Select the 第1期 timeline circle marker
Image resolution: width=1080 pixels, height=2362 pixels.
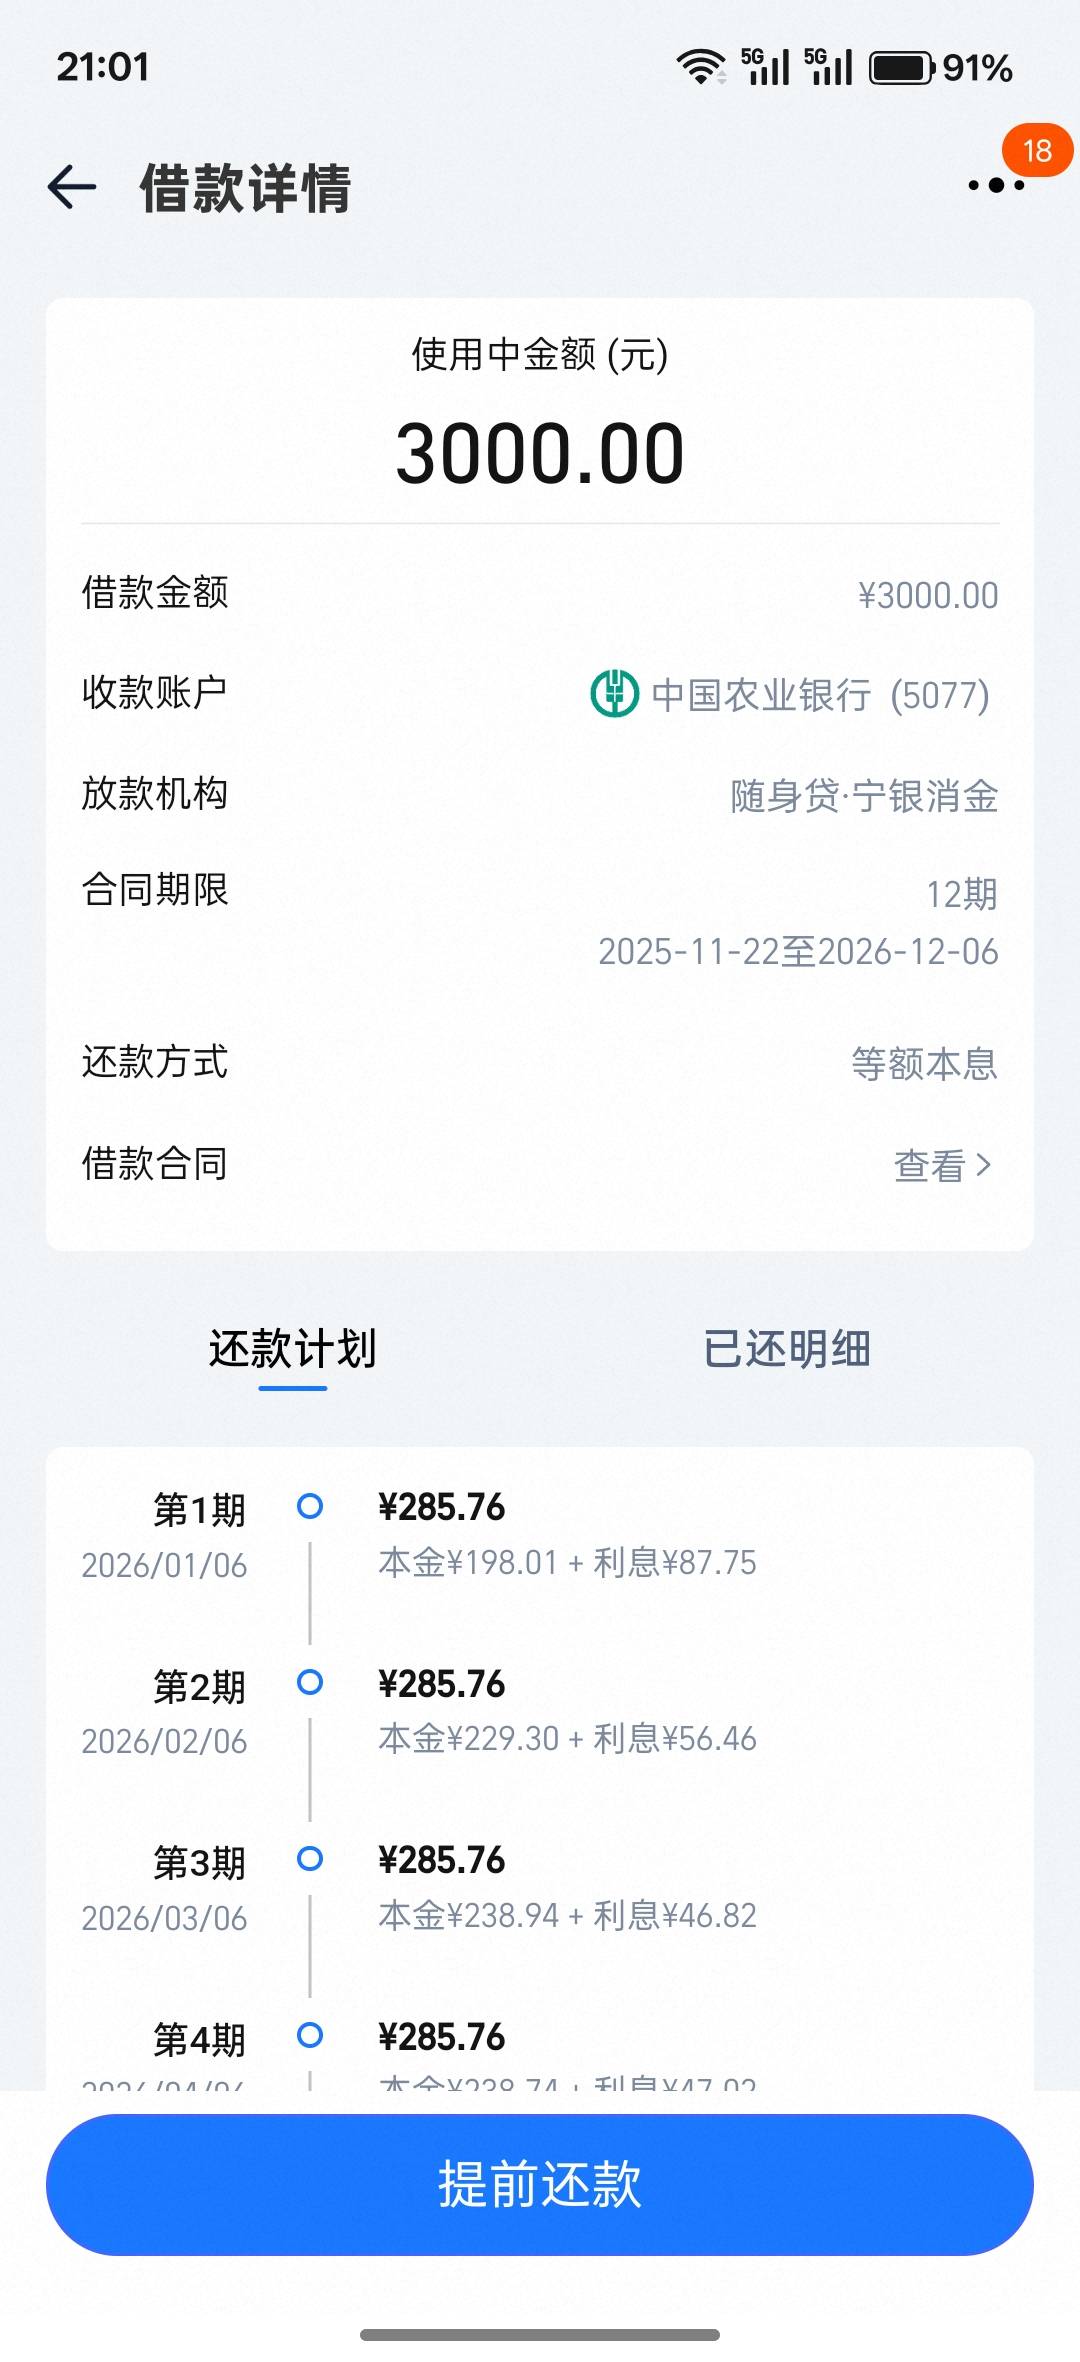tap(310, 1506)
